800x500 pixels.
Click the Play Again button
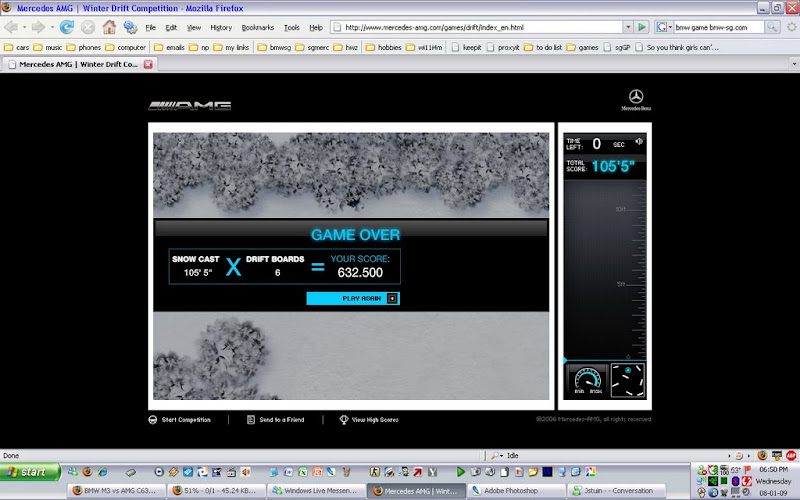[x=353, y=298]
